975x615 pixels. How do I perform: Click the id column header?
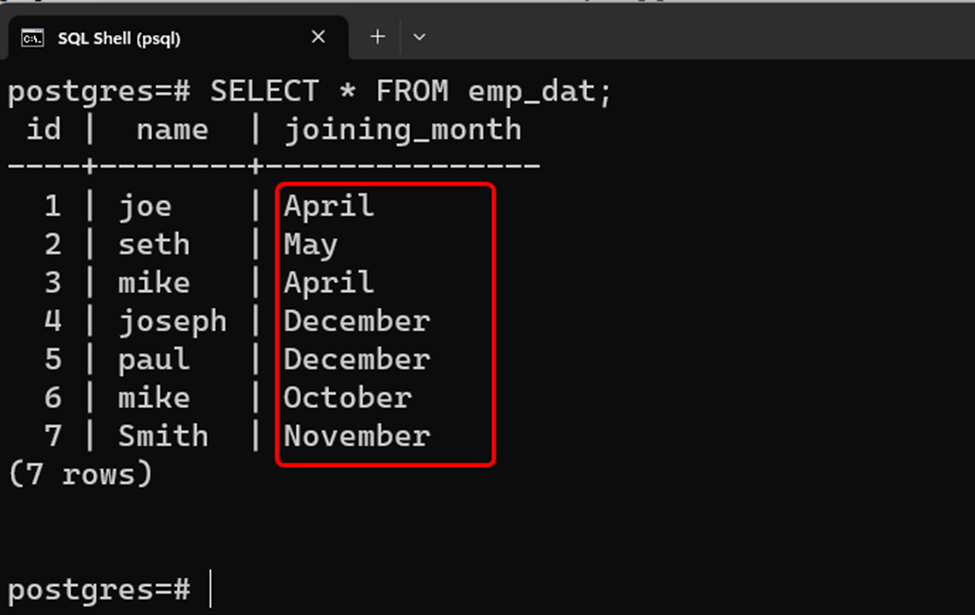point(44,130)
